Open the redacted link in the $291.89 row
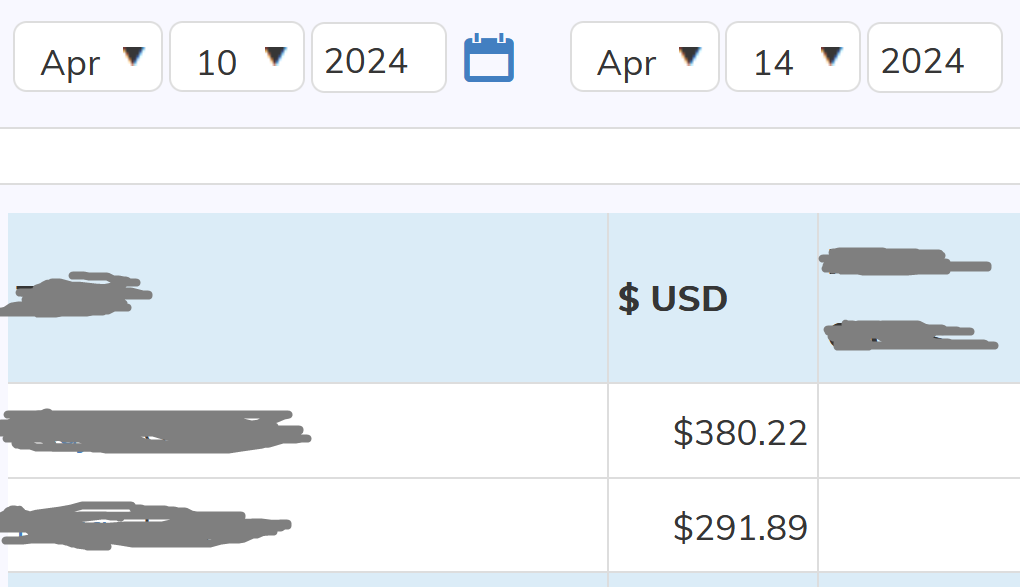Image resolution: width=1020 pixels, height=587 pixels. [x=144, y=526]
